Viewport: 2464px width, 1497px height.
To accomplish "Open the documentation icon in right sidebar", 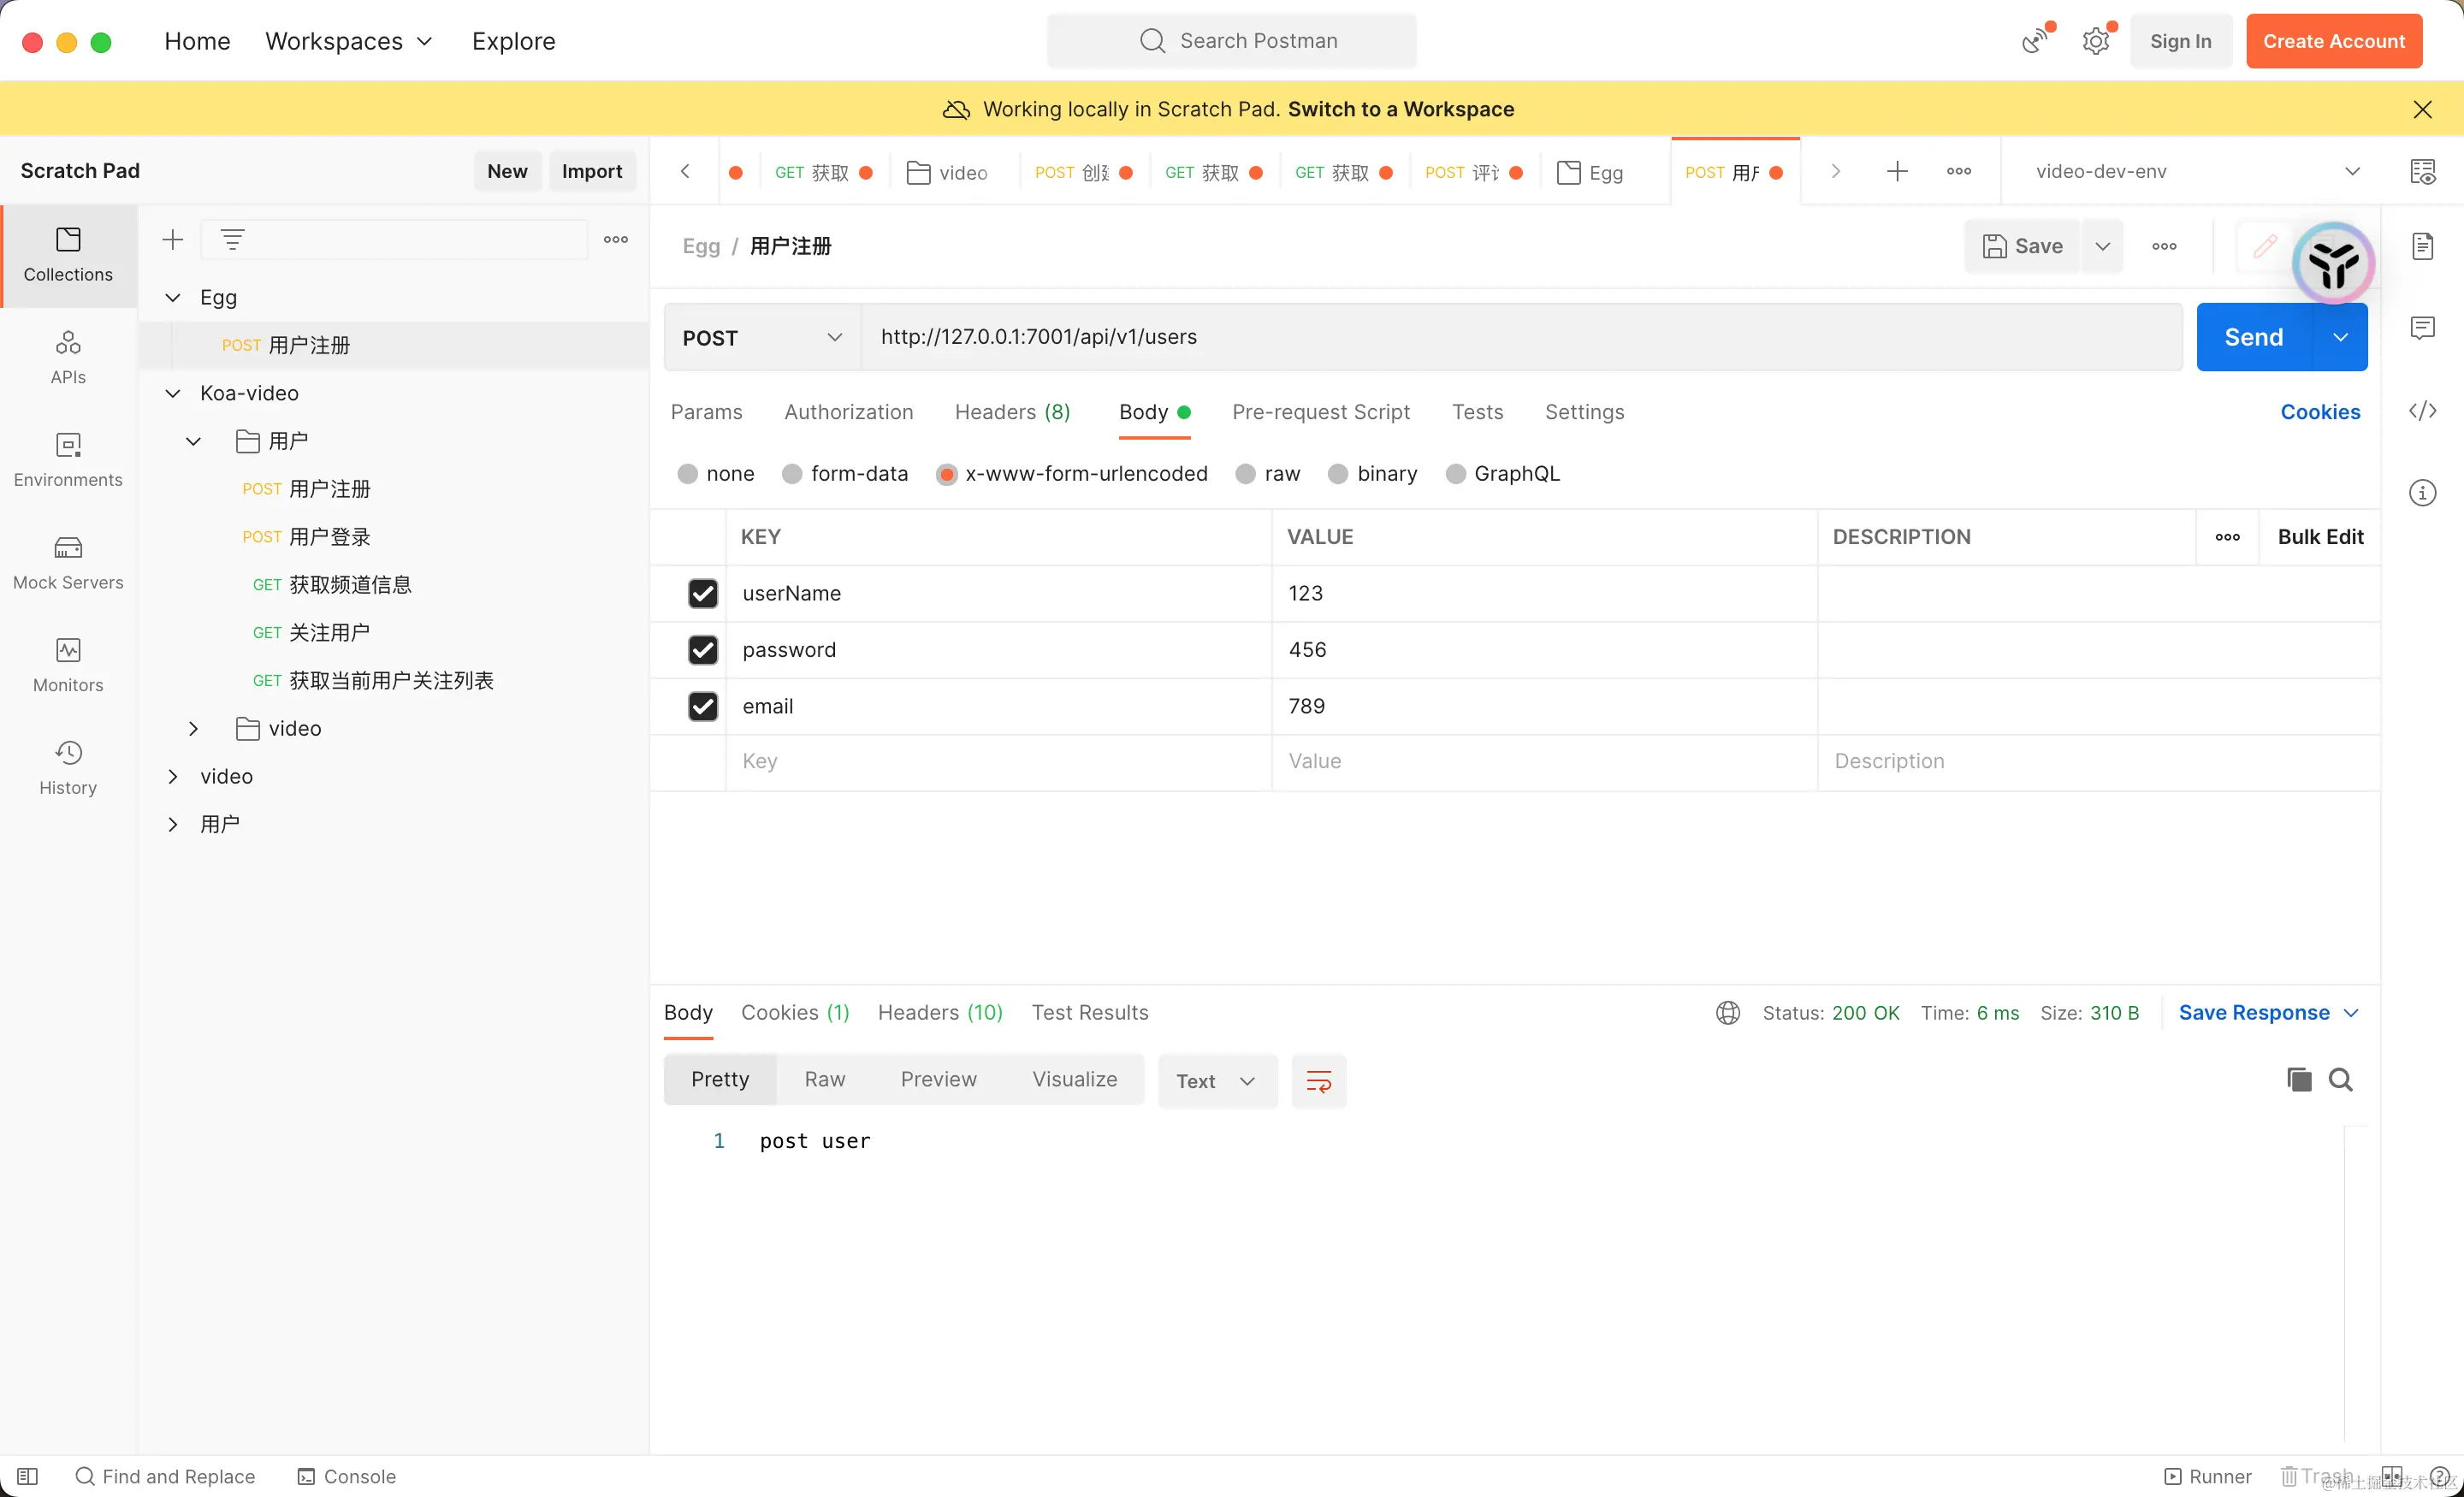I will 2422,246.
